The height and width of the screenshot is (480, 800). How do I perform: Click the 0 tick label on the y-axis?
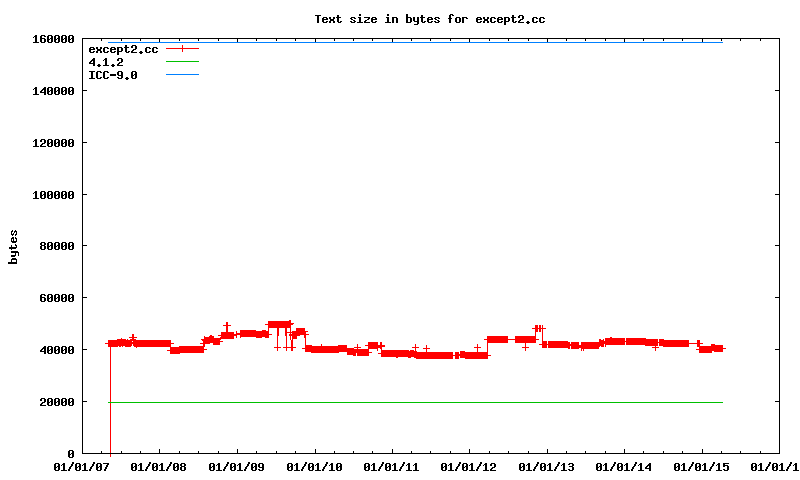[70, 454]
